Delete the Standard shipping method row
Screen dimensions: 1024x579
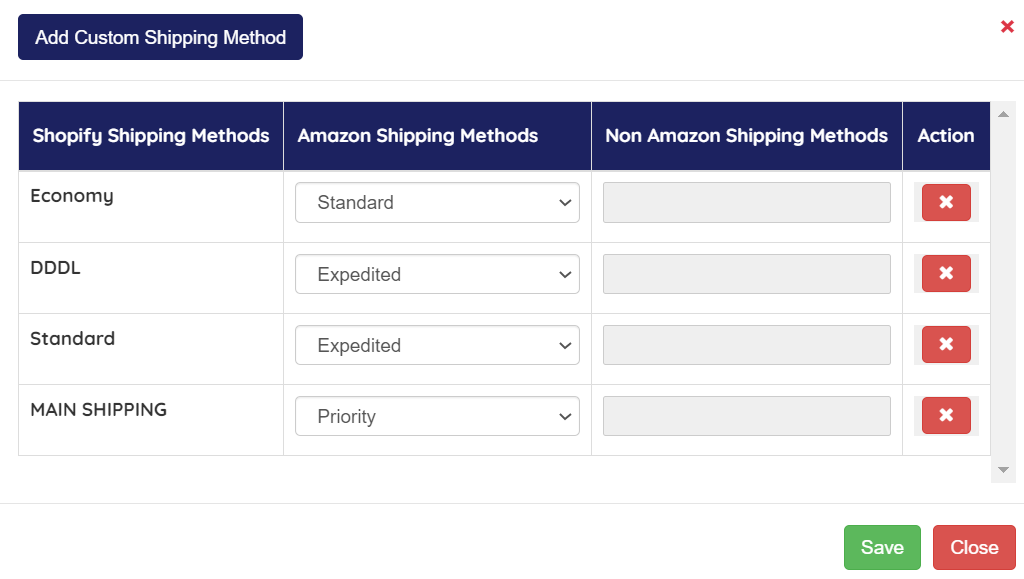click(946, 344)
